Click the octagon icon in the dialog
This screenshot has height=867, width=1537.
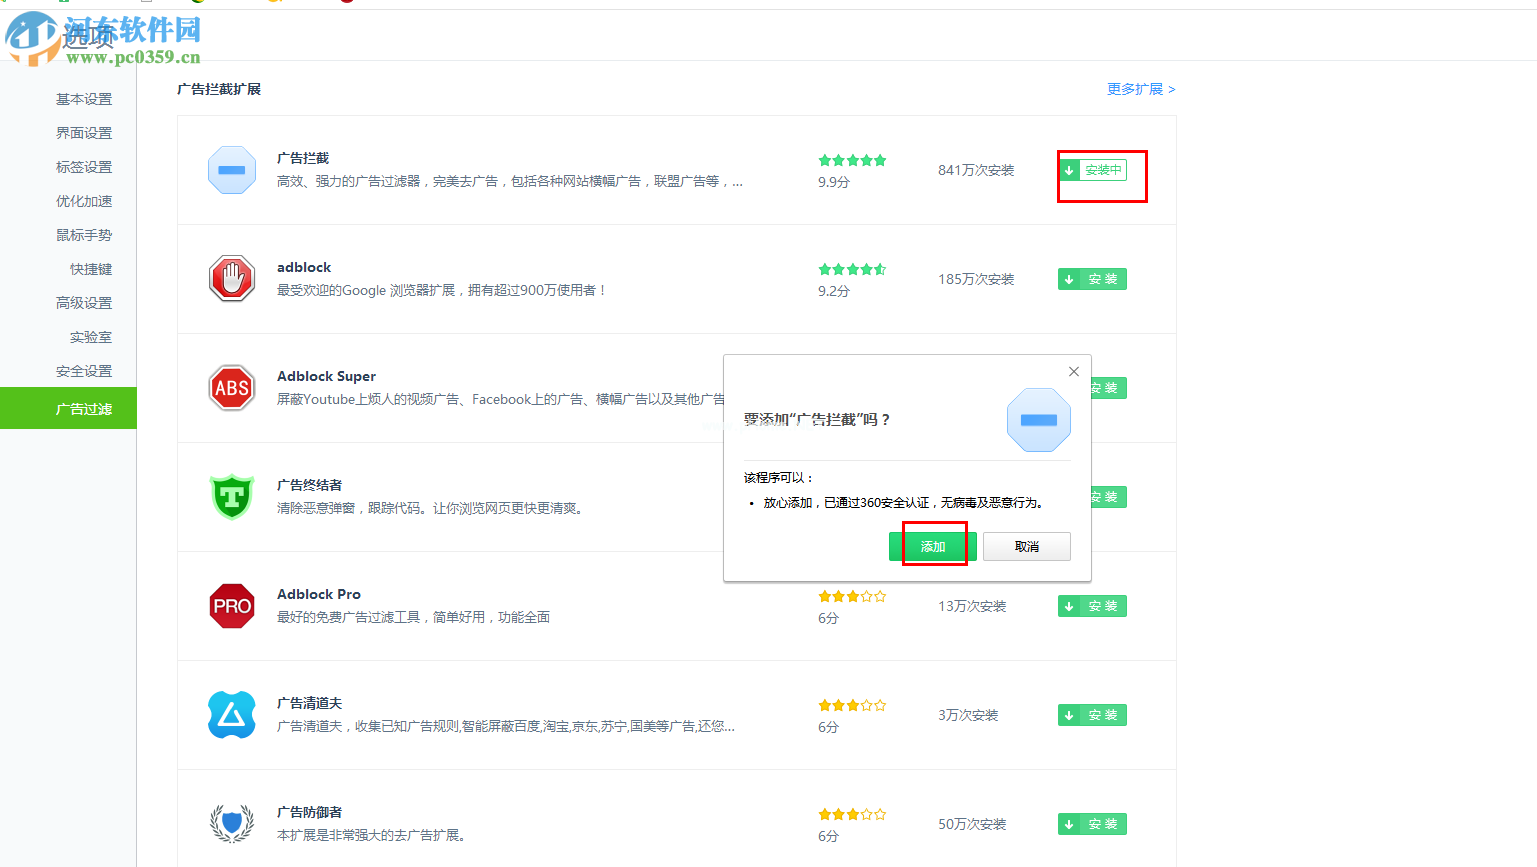[1039, 420]
